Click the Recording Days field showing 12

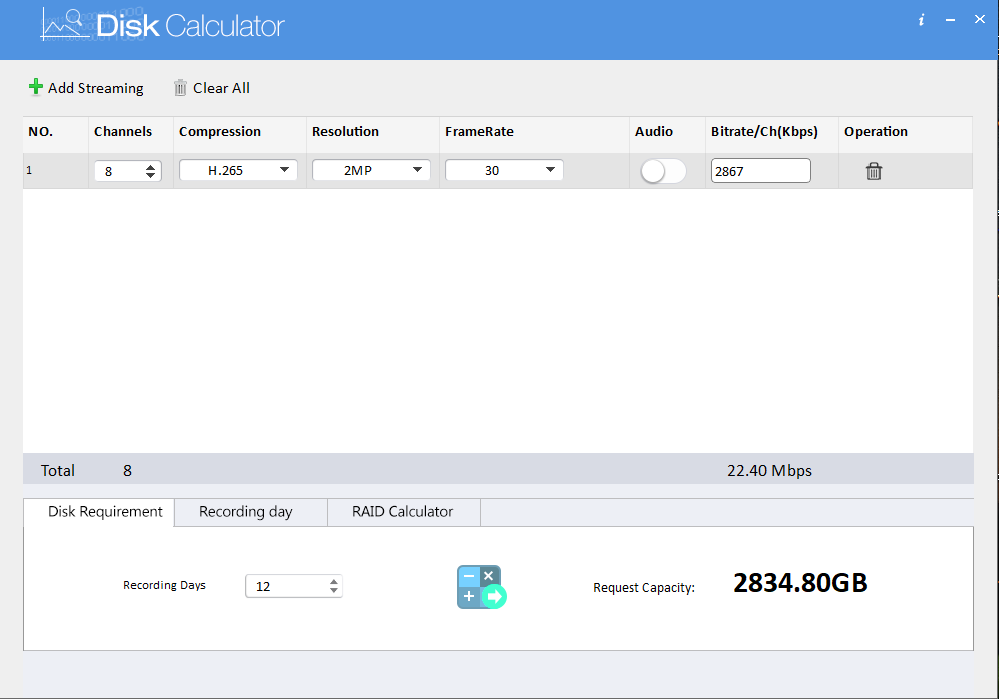[x=294, y=586]
